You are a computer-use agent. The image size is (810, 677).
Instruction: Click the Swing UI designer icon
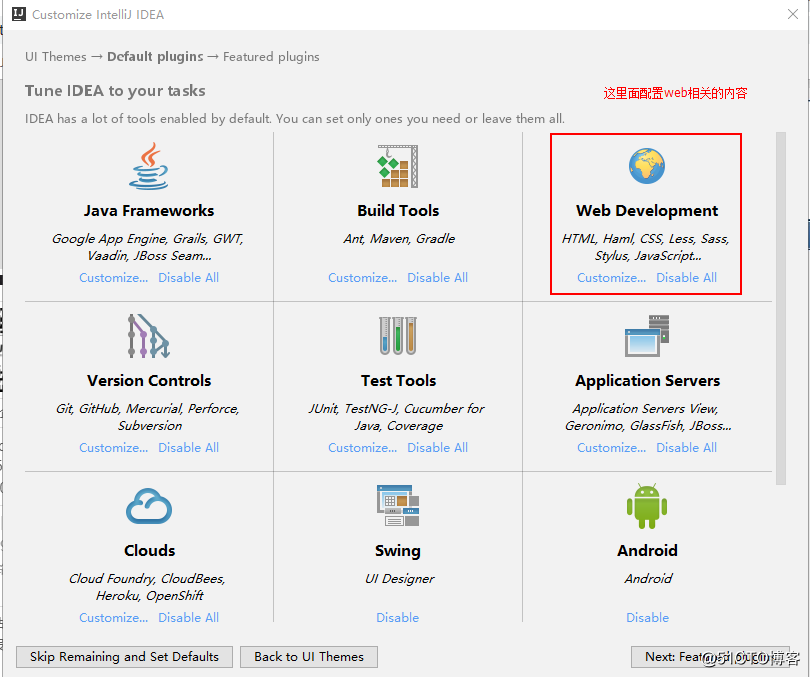click(x=398, y=506)
